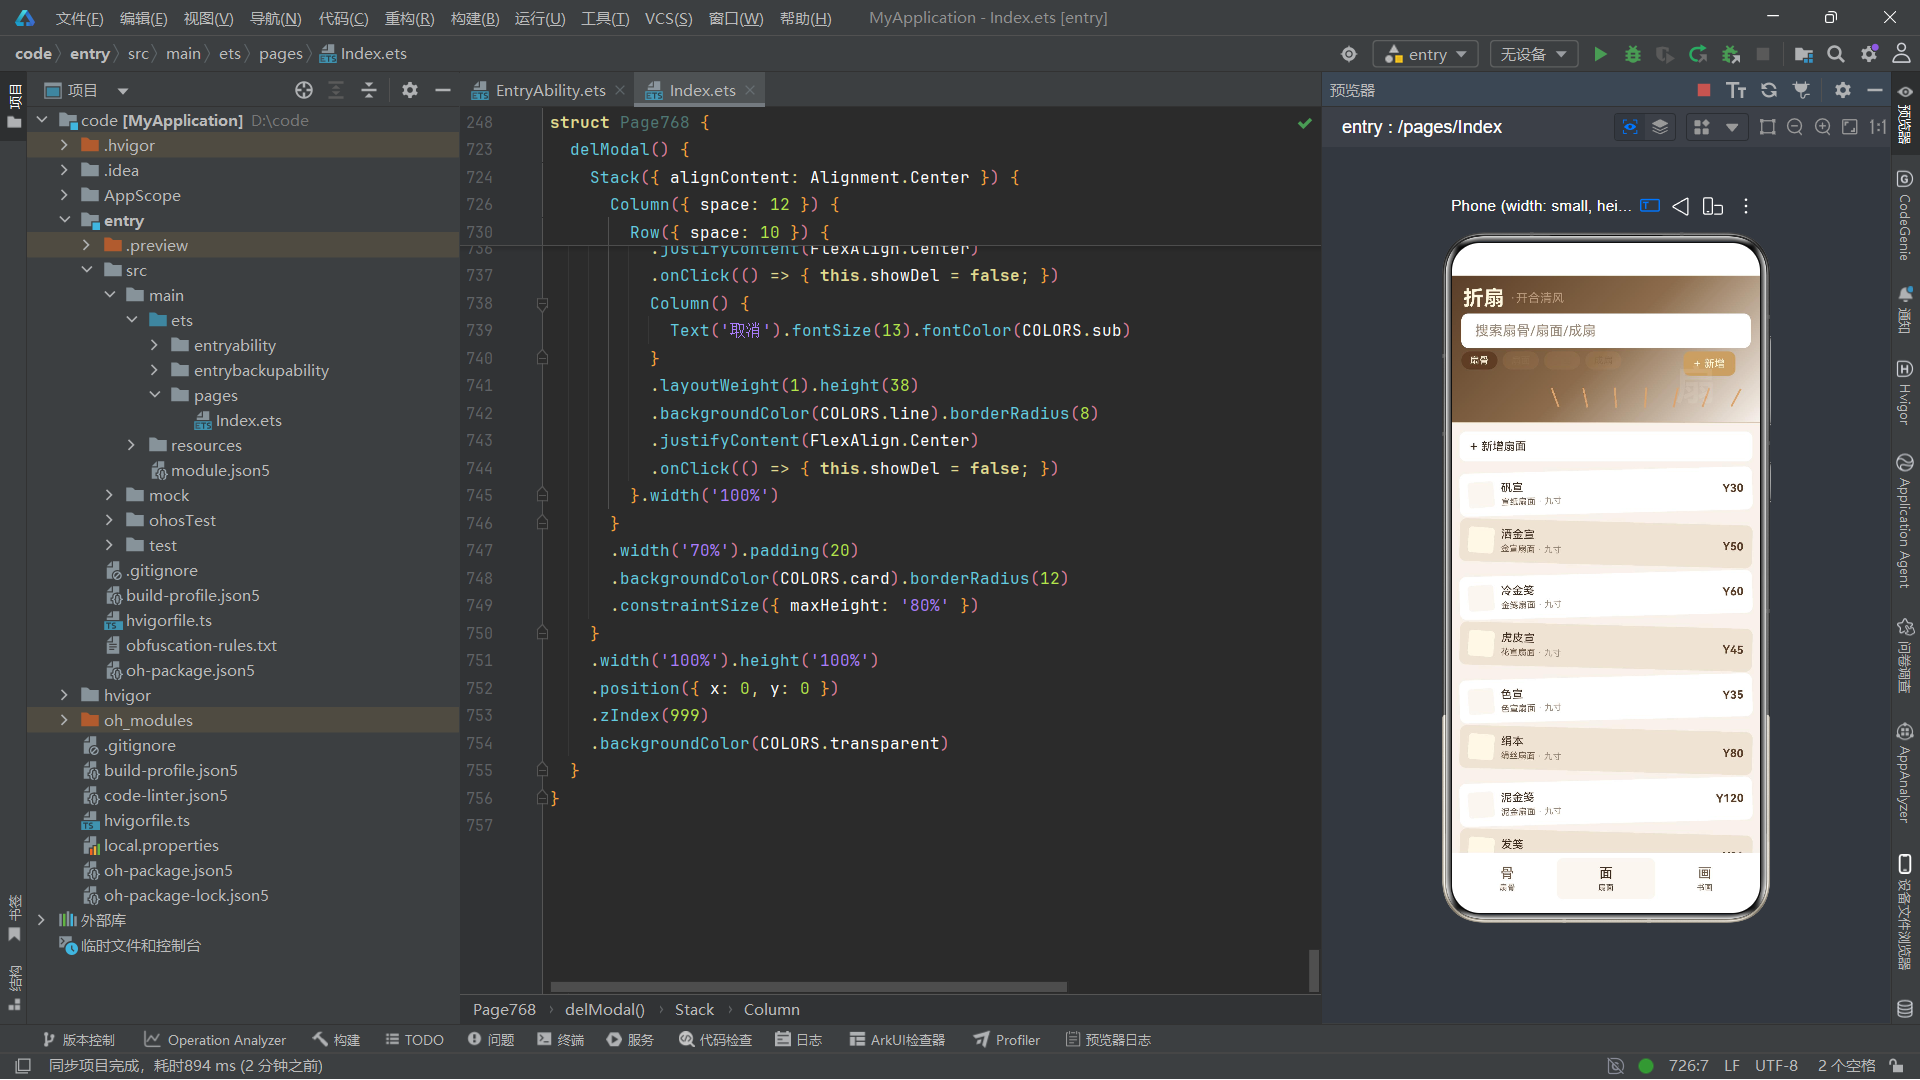Open the entry run configuration dropdown

[1425, 54]
